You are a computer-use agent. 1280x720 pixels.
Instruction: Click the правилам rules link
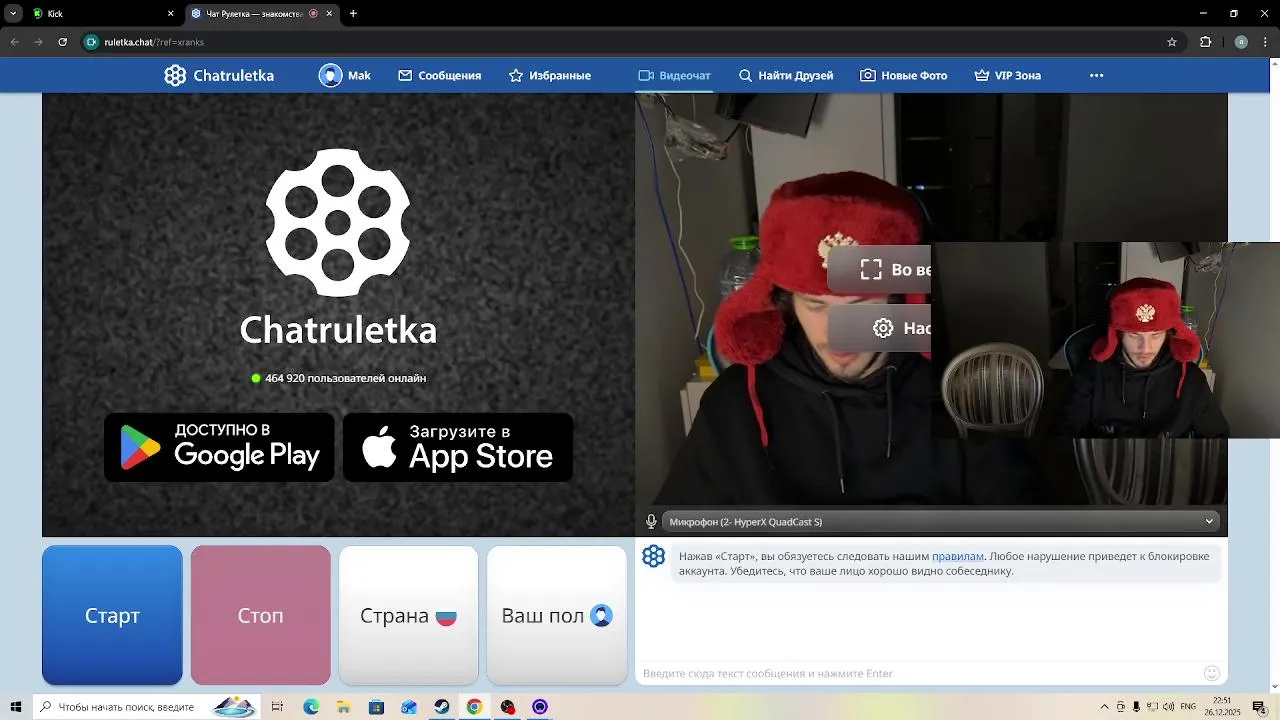point(958,556)
